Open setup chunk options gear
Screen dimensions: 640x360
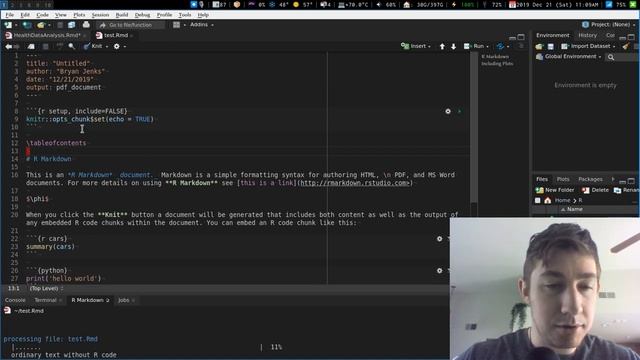coord(448,111)
